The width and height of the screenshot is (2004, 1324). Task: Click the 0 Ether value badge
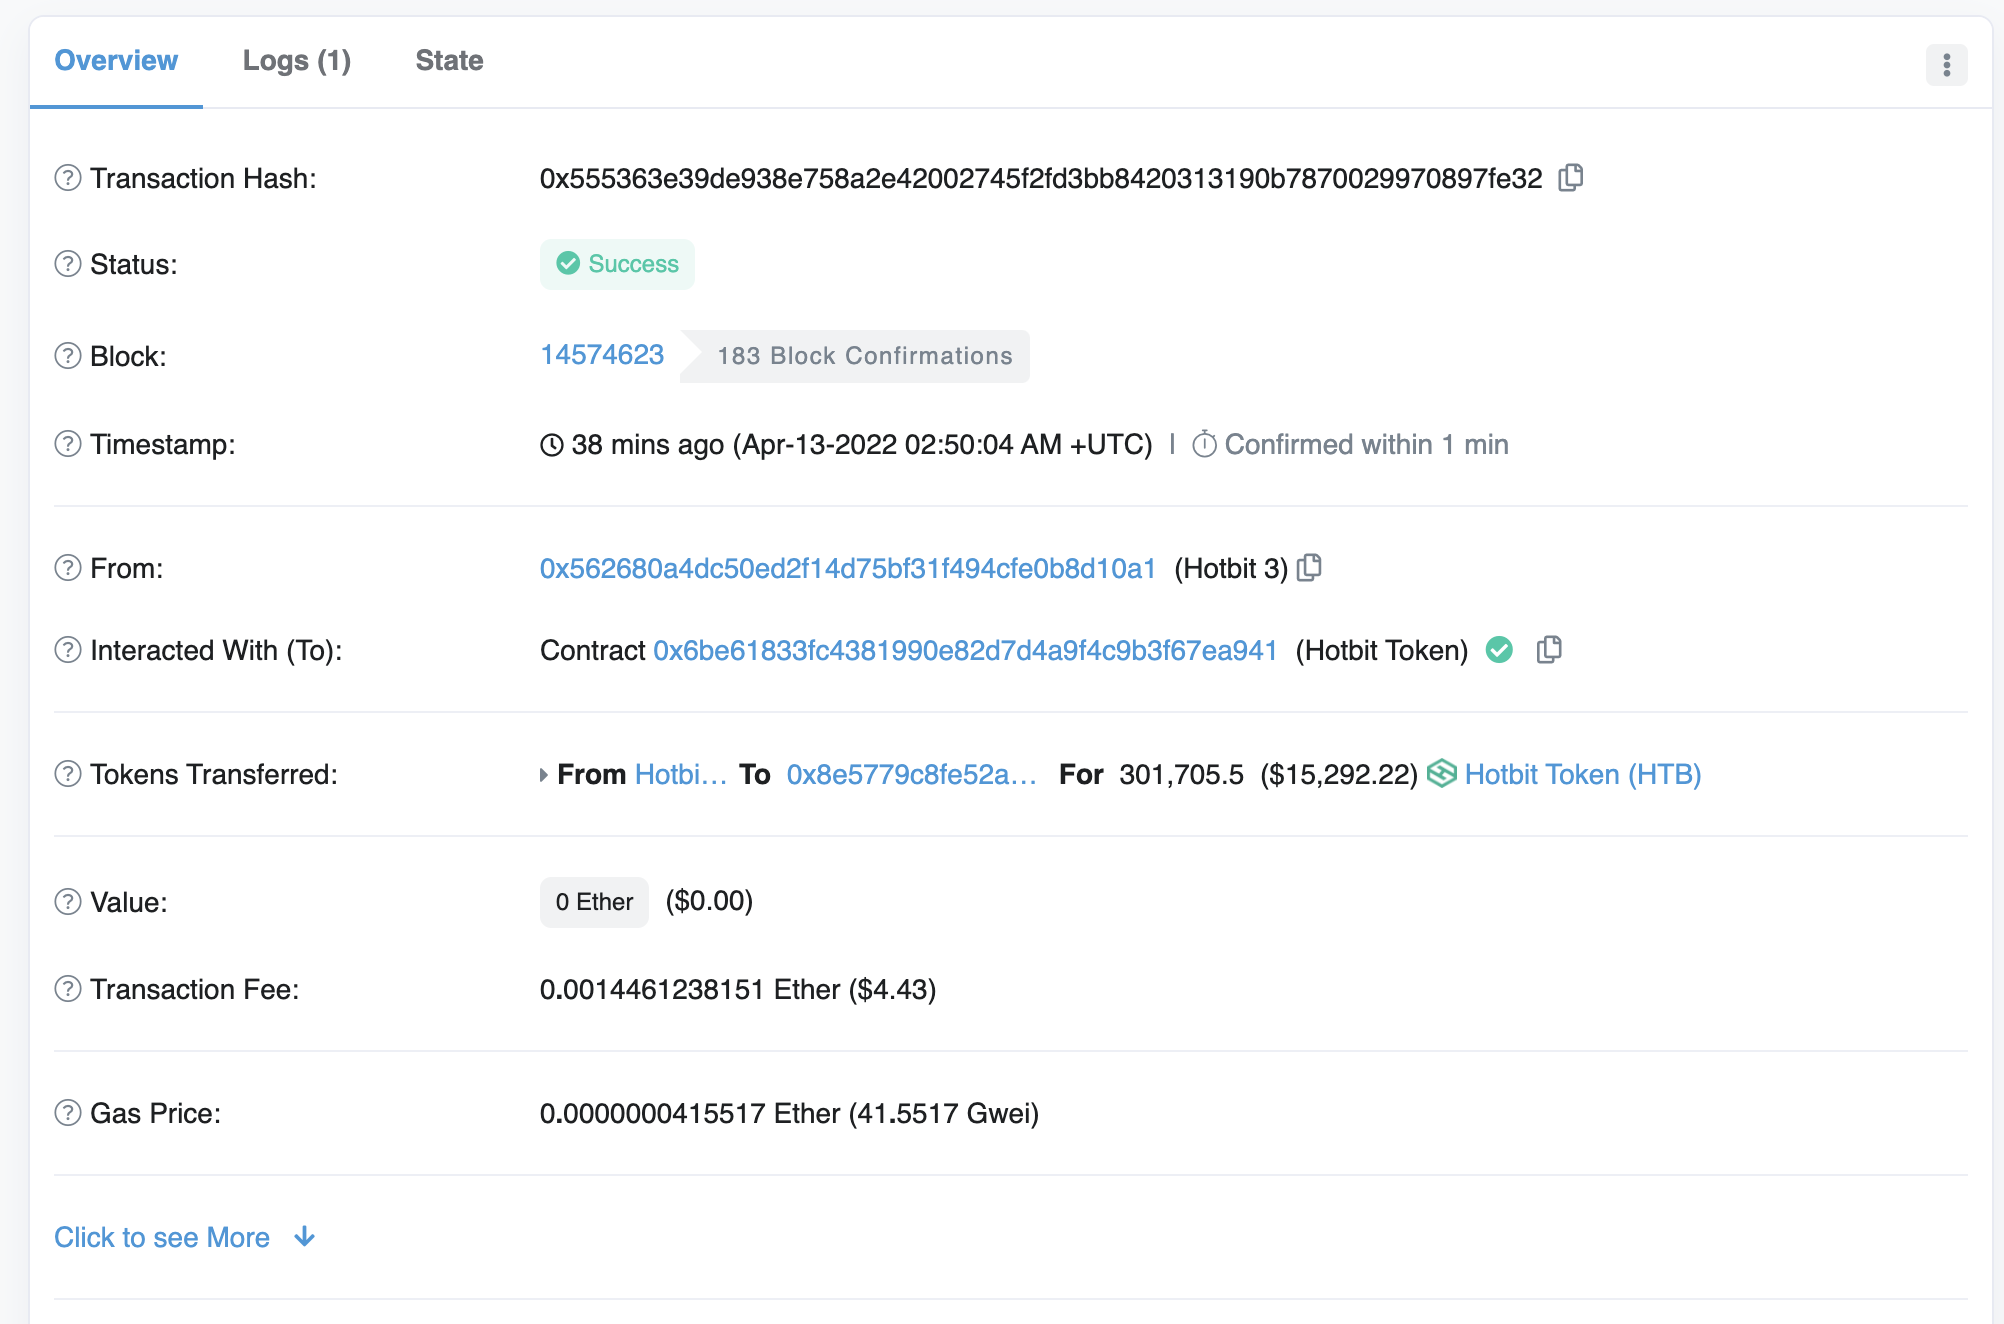(594, 902)
